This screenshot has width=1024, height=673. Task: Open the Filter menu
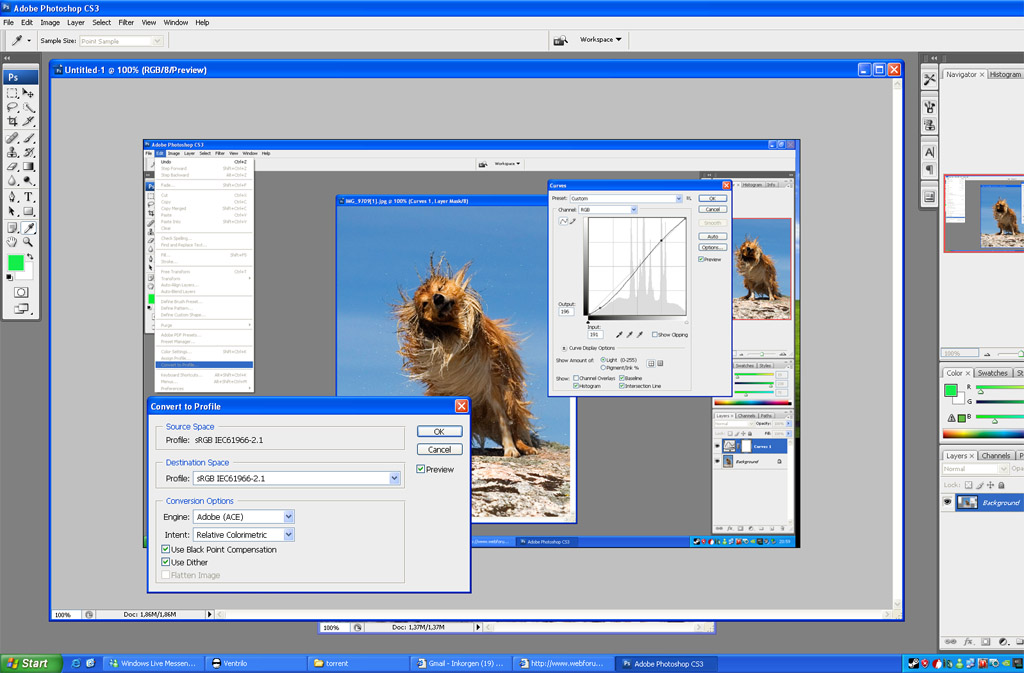[126, 22]
